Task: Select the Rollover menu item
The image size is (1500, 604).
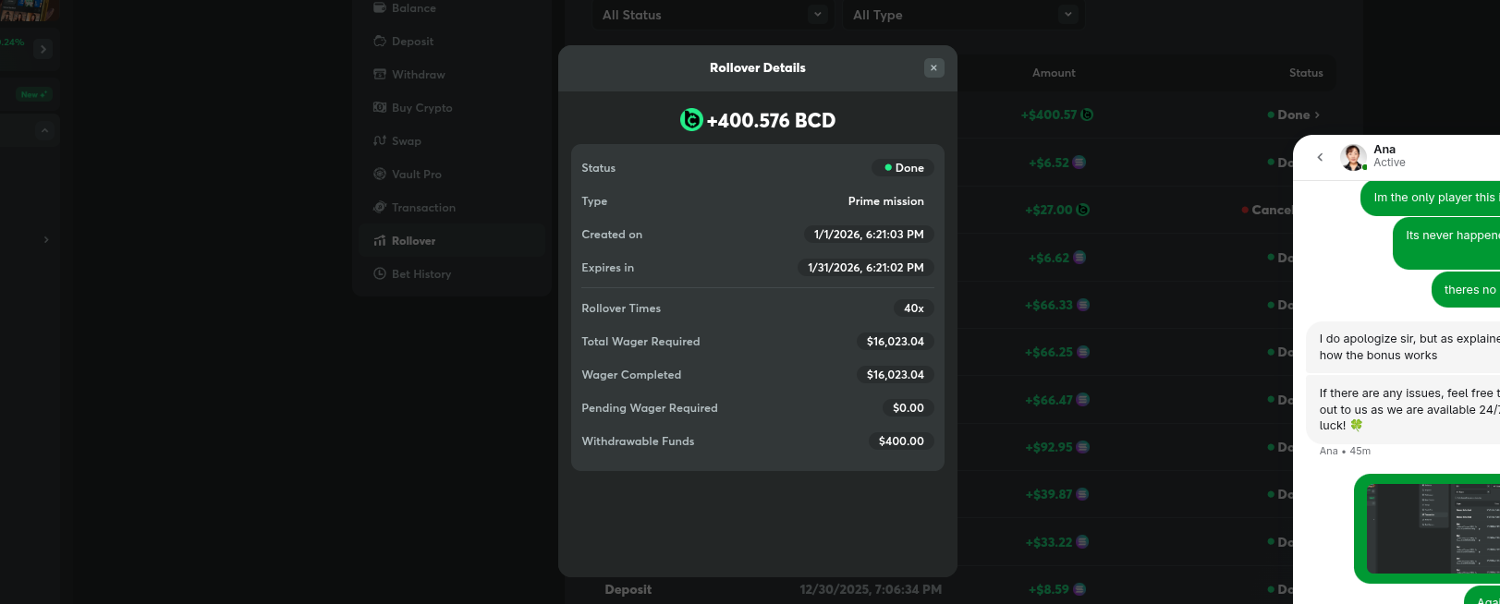Action: coord(413,241)
